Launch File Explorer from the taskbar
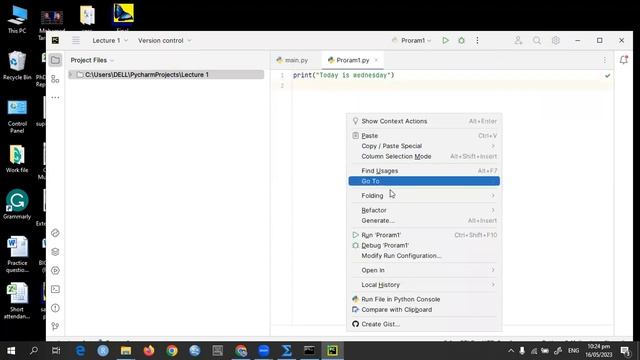The height and width of the screenshot is (360, 640). point(126,351)
